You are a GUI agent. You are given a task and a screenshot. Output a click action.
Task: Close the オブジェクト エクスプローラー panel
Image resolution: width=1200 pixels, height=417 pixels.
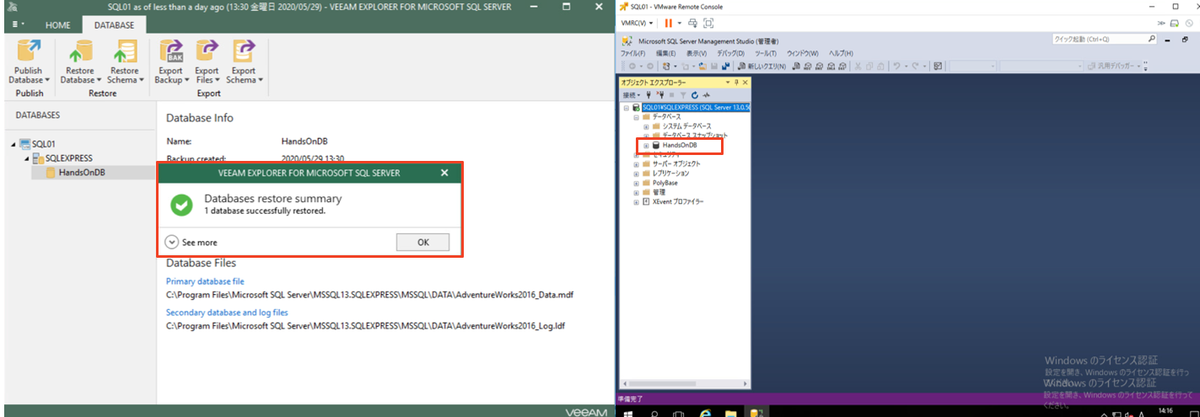pyautogui.click(x=746, y=82)
